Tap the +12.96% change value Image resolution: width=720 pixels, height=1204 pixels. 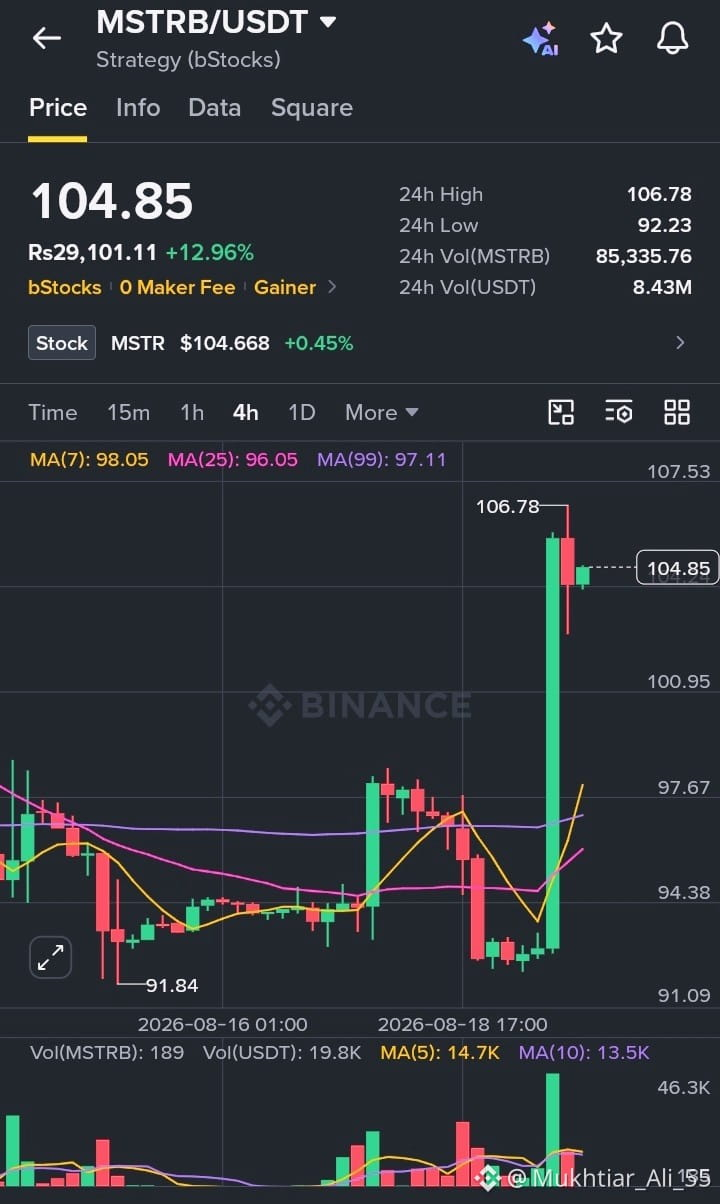click(x=210, y=252)
